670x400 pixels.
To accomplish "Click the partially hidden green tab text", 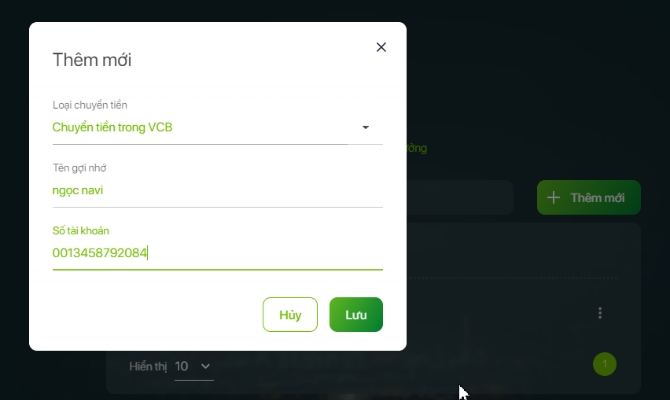I will pos(417,148).
